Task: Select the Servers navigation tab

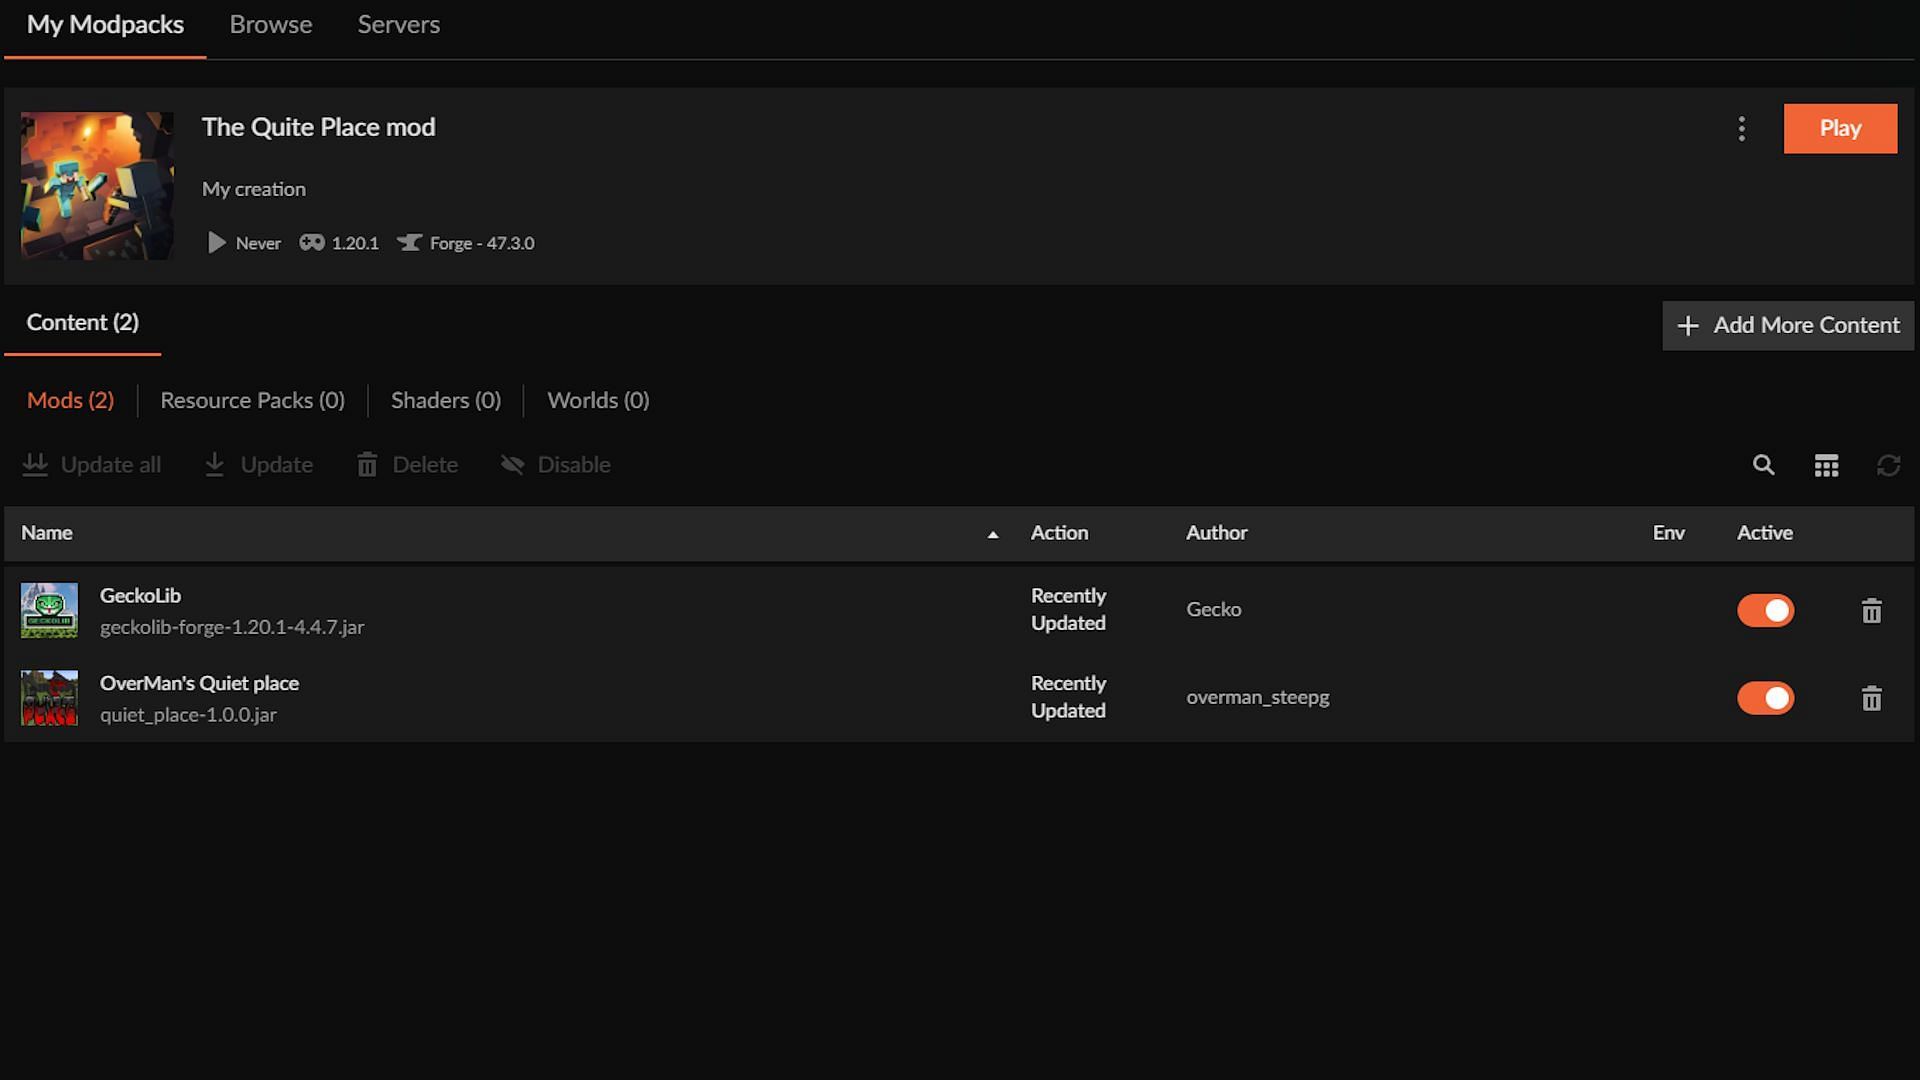Action: click(396, 24)
